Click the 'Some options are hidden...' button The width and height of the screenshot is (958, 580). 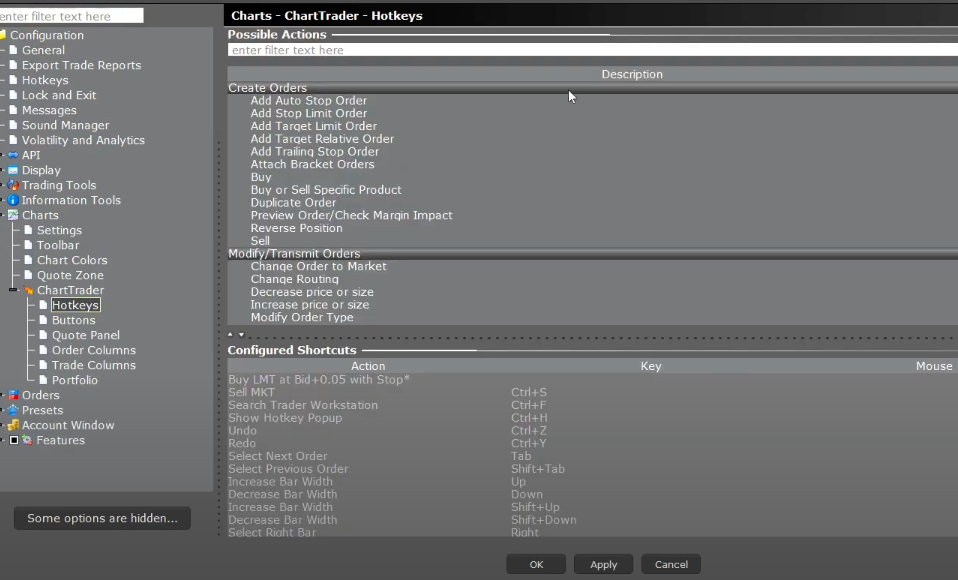click(102, 518)
